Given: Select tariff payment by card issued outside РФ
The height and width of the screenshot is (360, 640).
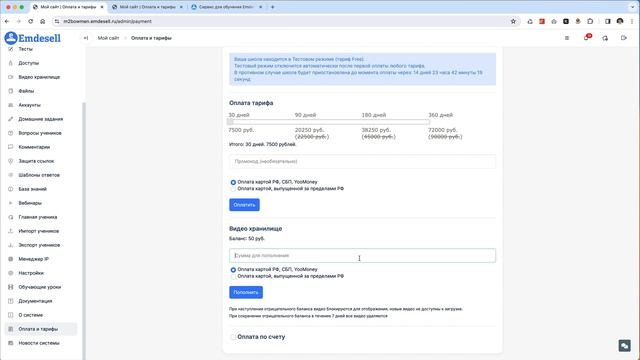Looking at the screenshot, I should pyautogui.click(x=233, y=189).
